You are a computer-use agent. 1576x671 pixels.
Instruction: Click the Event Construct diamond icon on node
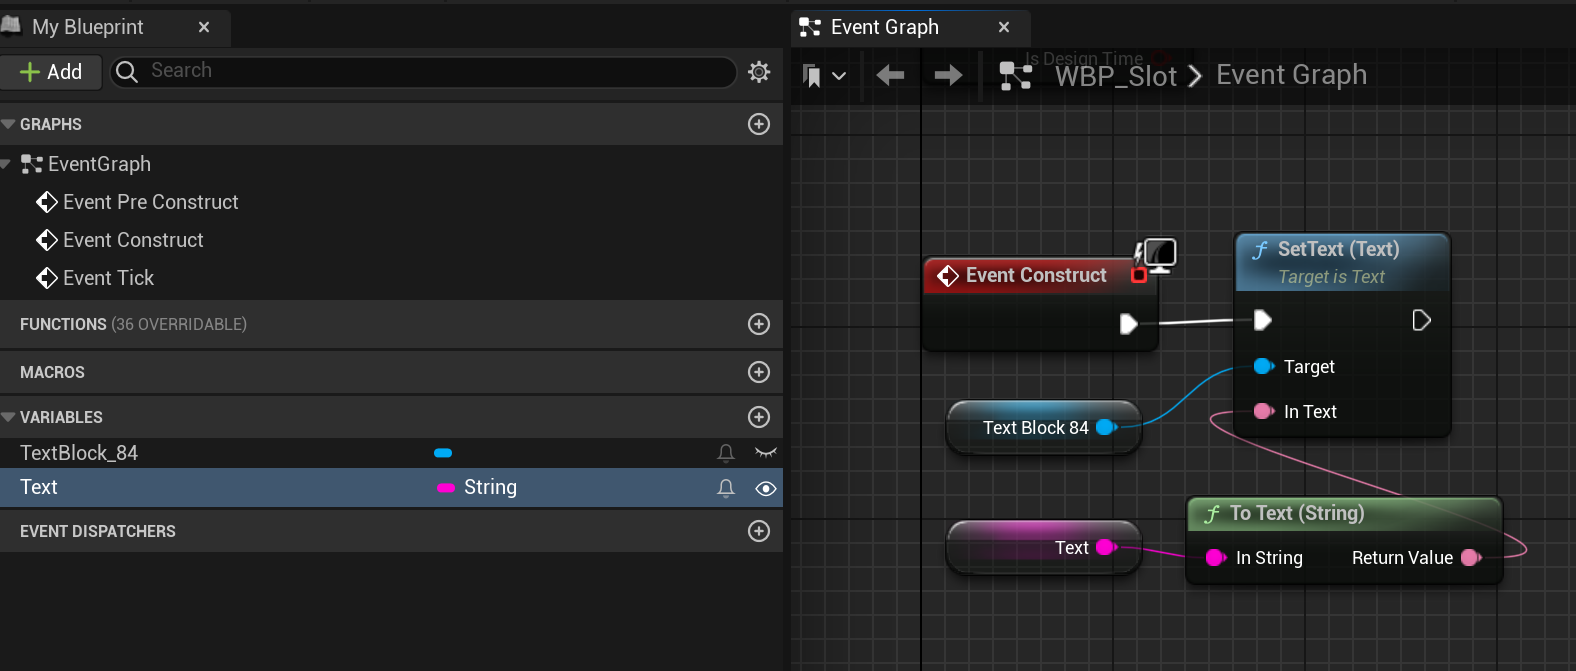(x=948, y=275)
